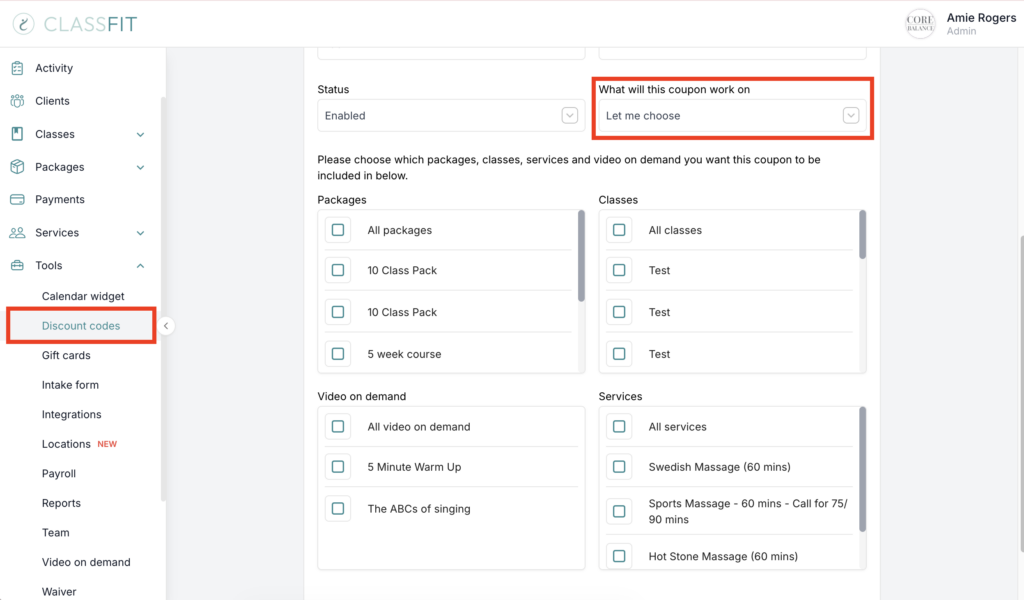
Task: Check the All classes checkbox
Action: 619,230
